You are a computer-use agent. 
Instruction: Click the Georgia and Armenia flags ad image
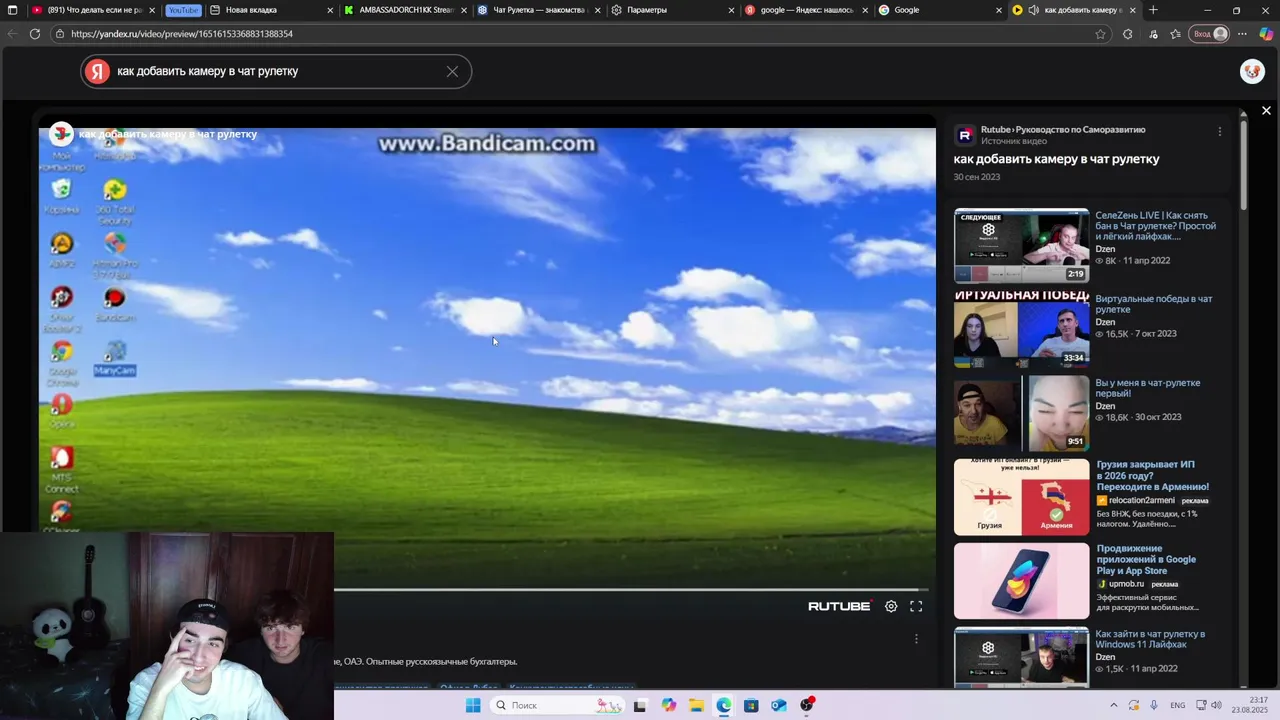(1021, 497)
